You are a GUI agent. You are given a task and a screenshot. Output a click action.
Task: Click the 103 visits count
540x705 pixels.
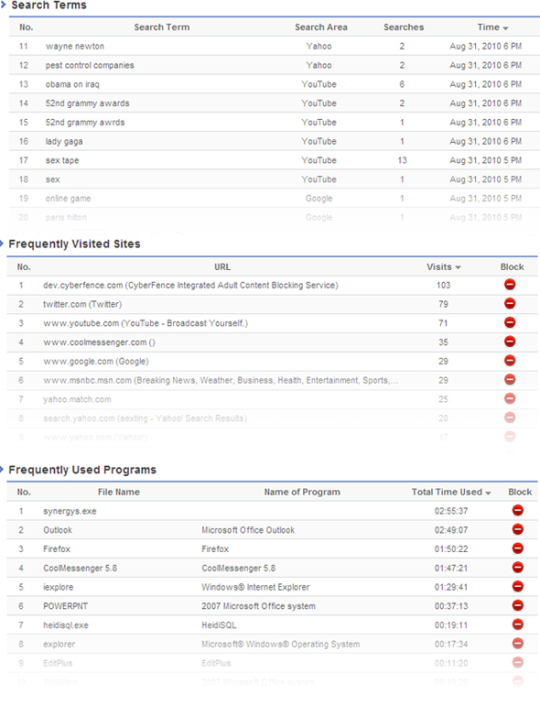443,286
